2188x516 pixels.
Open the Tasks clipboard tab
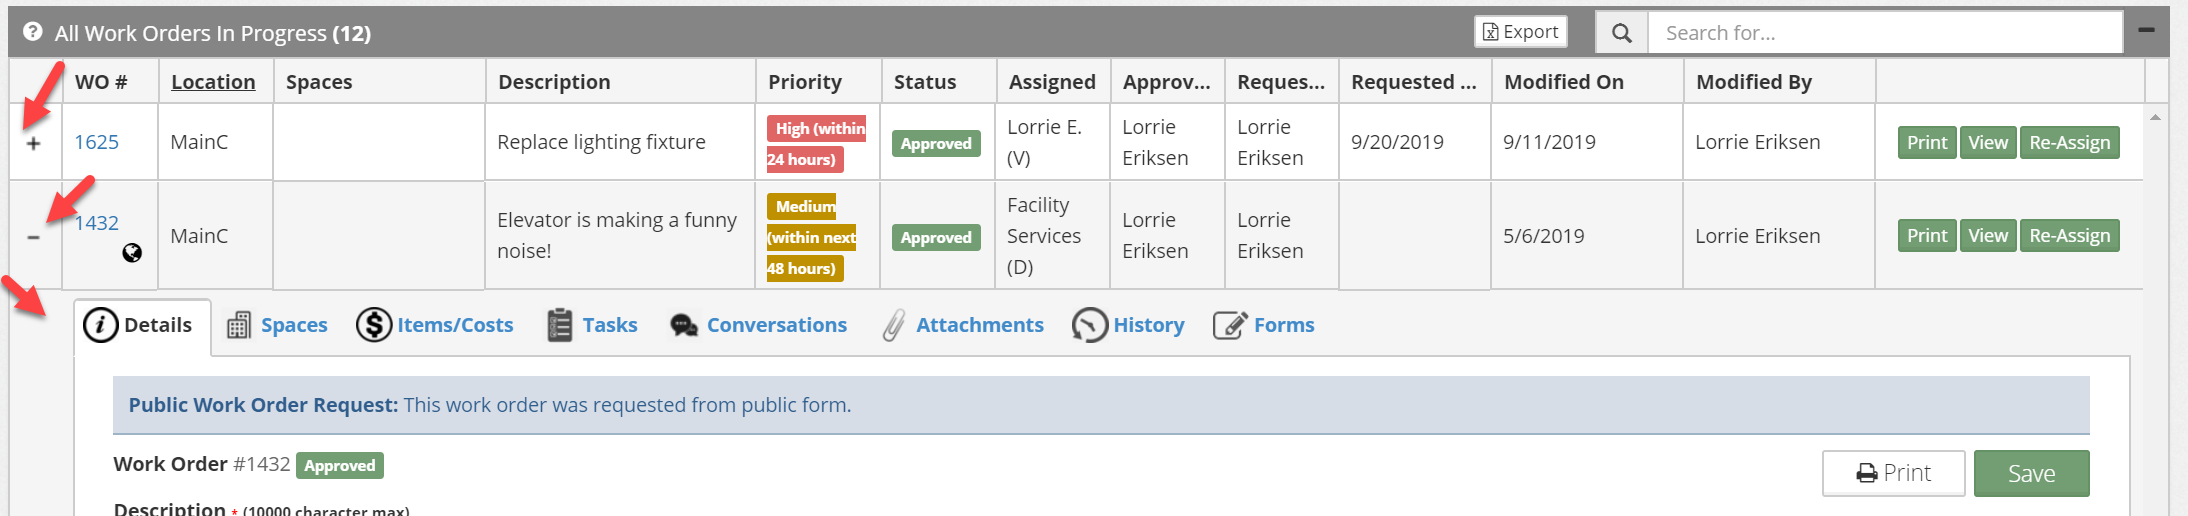click(592, 325)
